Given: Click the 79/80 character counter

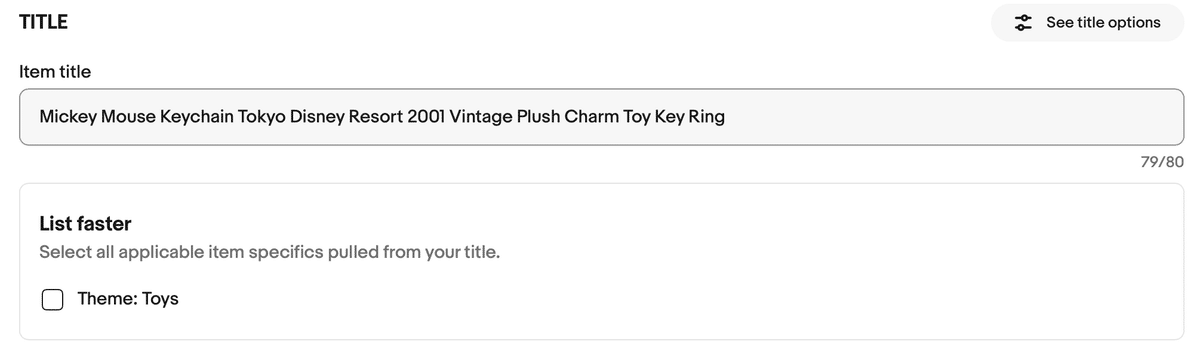Looking at the screenshot, I should [1162, 162].
